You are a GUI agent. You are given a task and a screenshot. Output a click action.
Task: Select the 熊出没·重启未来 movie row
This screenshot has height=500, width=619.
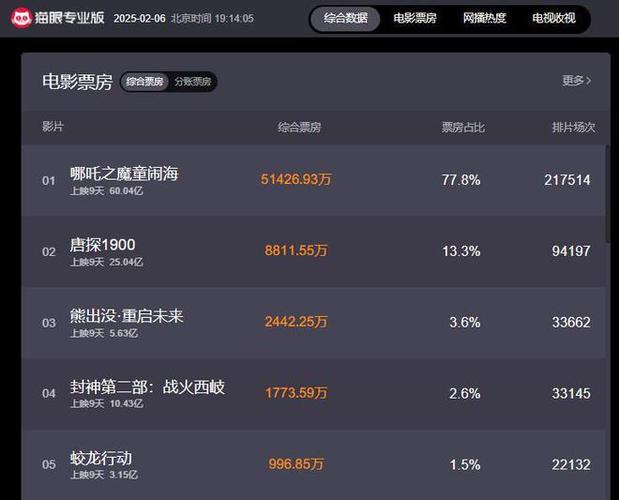pyautogui.click(x=127, y=316)
